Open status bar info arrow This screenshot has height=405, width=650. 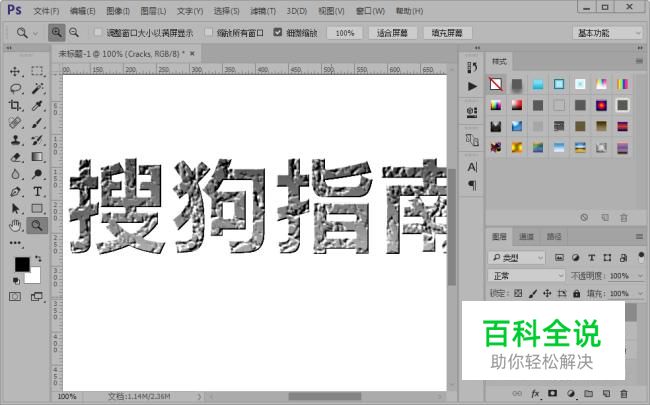click(199, 396)
